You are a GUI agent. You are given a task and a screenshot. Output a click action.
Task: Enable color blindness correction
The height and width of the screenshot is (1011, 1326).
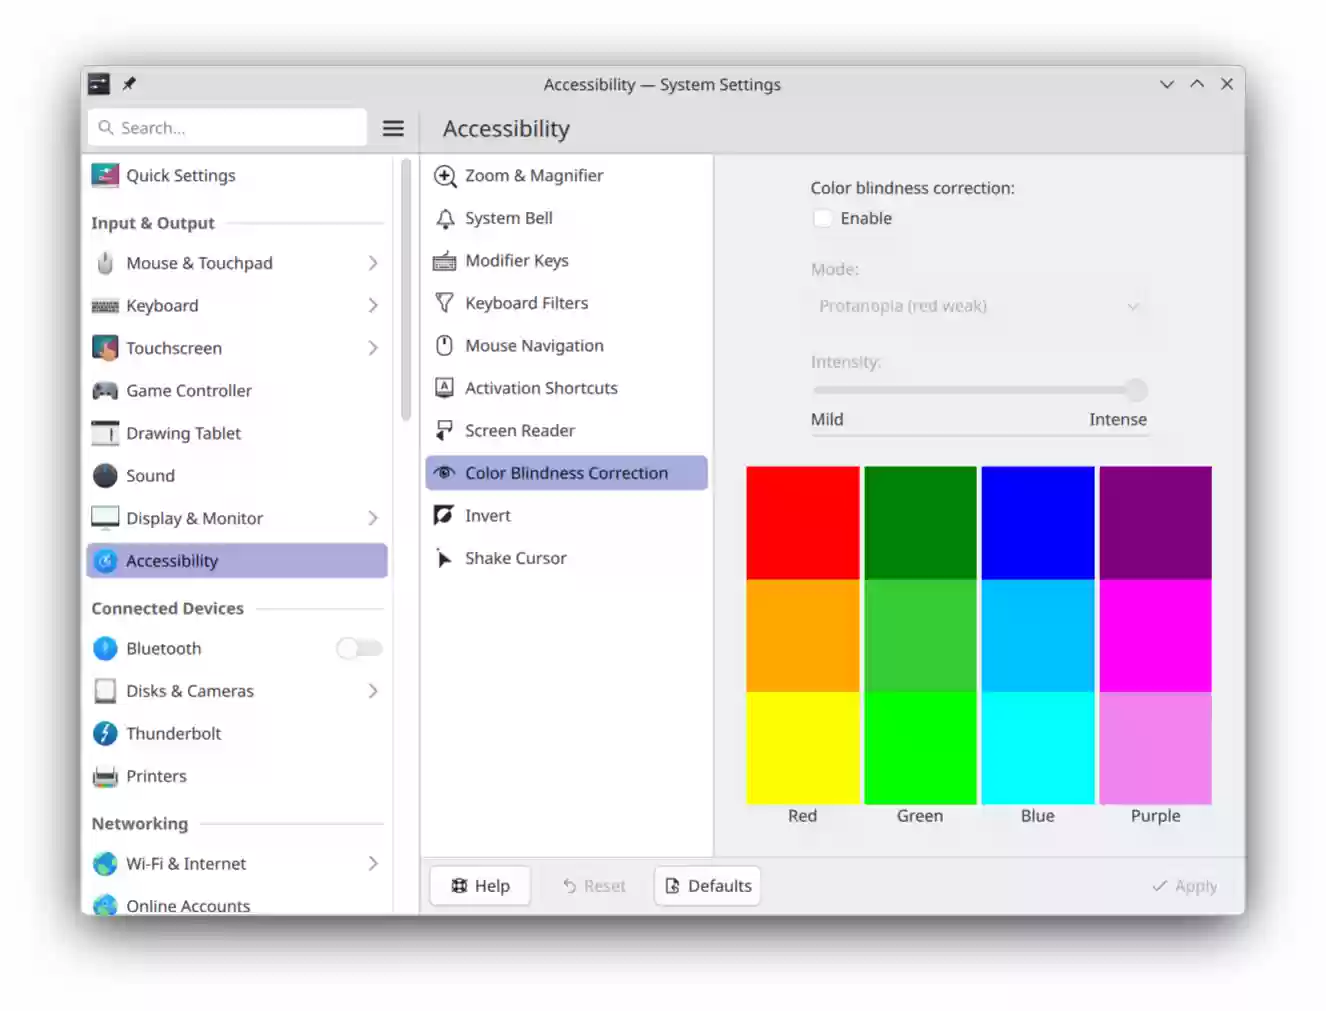pos(822,217)
